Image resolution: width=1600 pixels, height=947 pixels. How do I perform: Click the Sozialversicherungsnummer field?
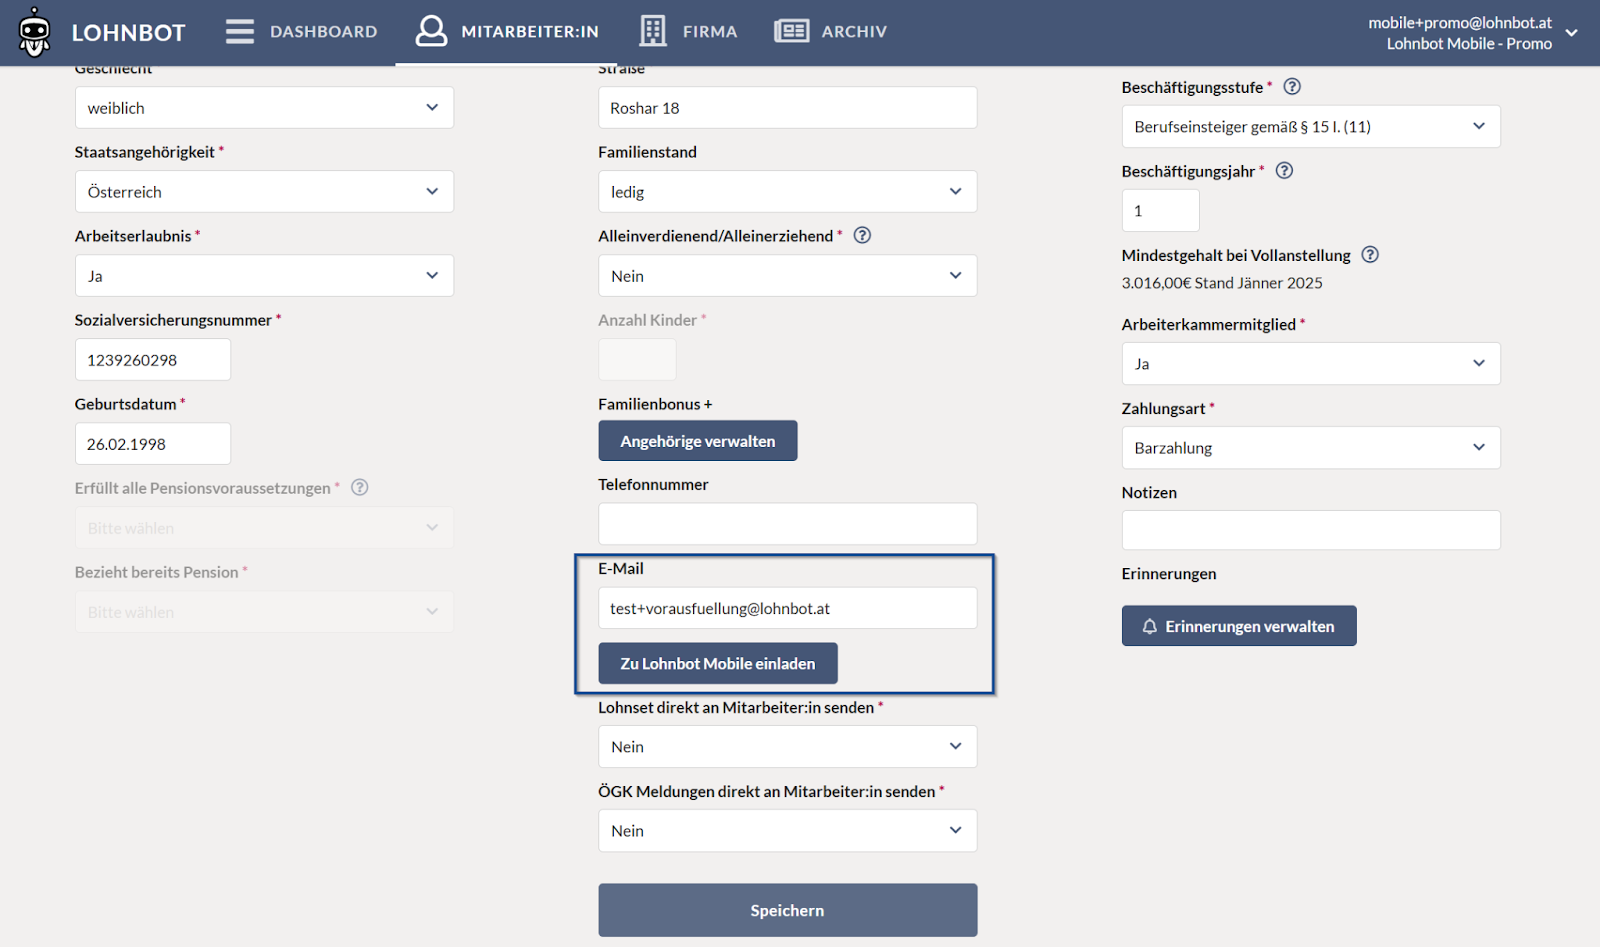pos(153,359)
